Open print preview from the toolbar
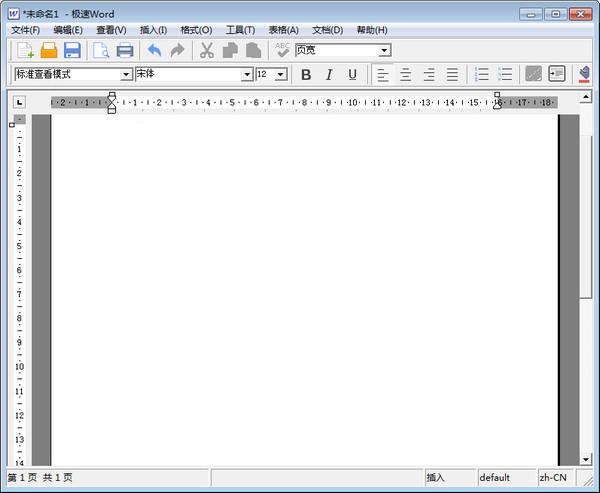 point(101,50)
